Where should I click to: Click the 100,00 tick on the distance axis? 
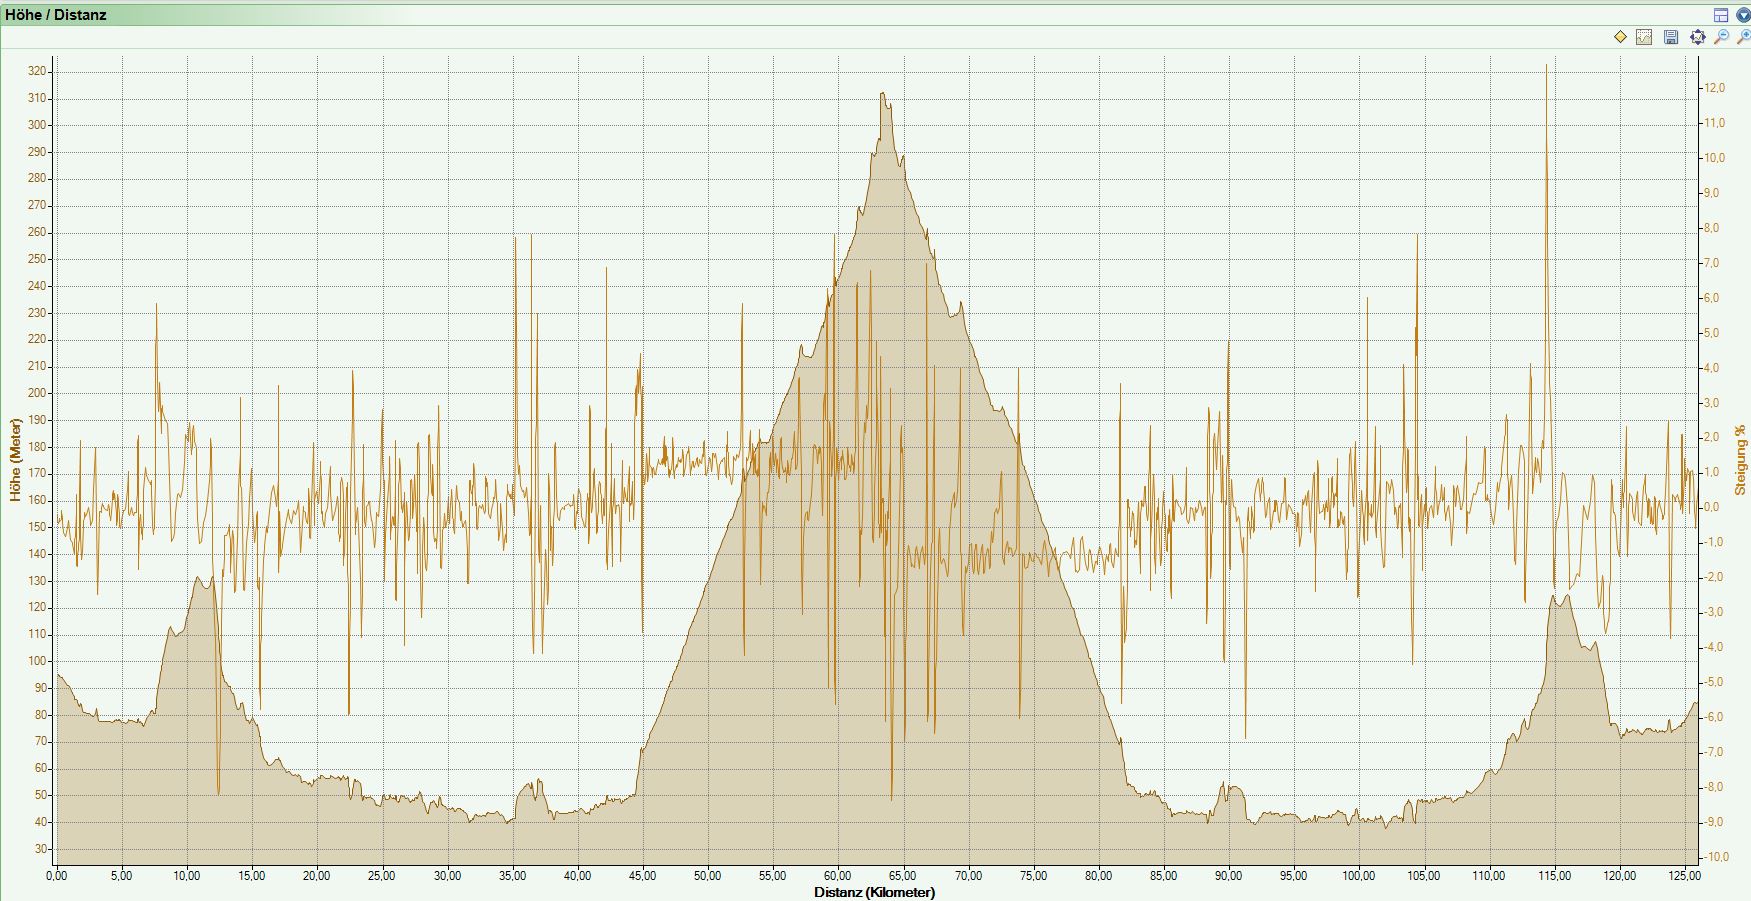1358,876
